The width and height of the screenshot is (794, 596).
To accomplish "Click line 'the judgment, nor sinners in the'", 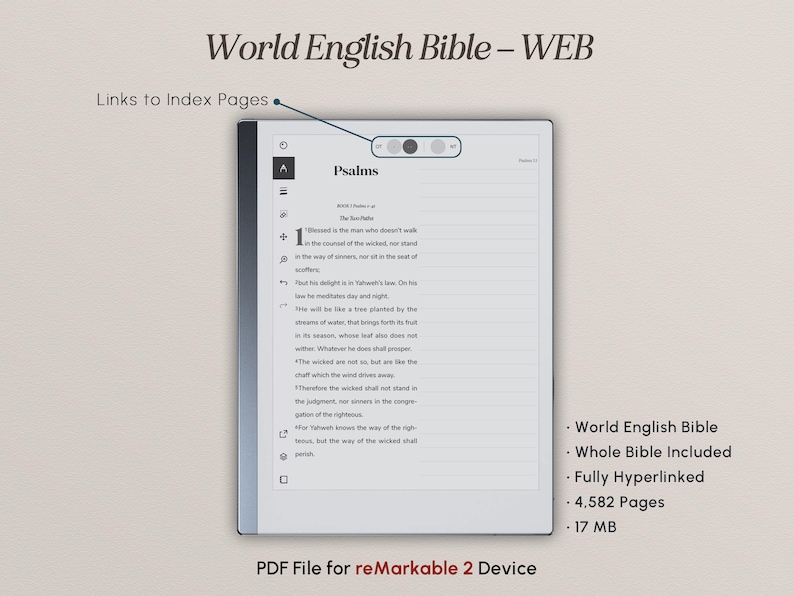I will [356, 402].
